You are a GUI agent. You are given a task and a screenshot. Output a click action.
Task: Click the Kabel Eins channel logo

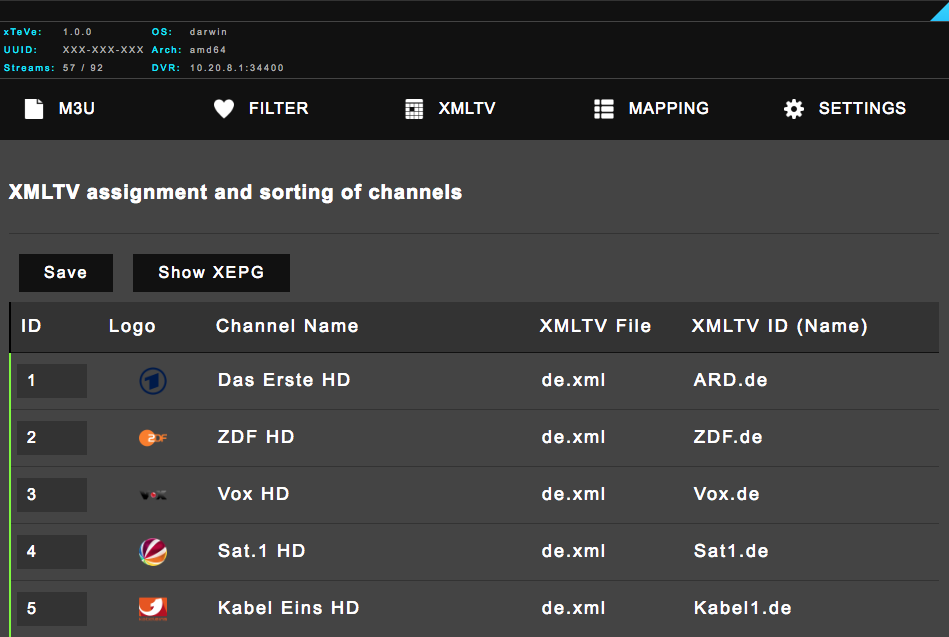pyautogui.click(x=153, y=608)
